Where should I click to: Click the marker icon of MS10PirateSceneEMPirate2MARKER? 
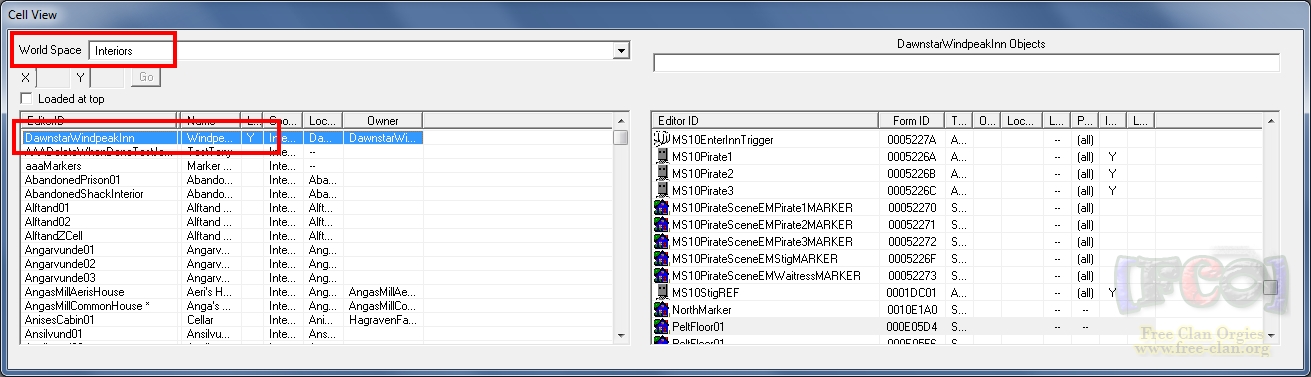click(x=661, y=224)
